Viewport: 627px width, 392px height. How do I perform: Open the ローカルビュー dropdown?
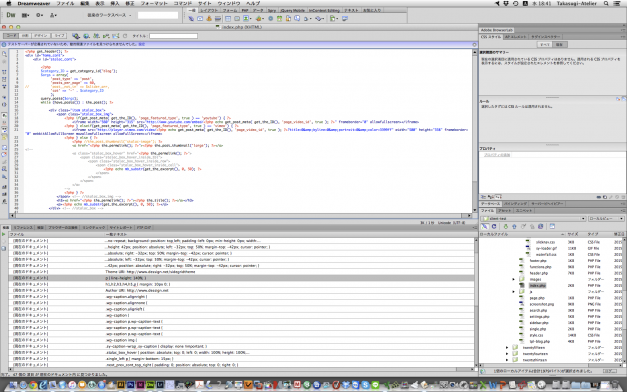606,219
